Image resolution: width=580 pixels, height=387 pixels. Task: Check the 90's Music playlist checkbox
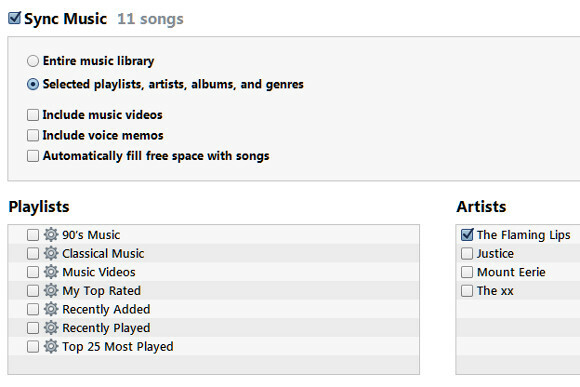point(33,235)
